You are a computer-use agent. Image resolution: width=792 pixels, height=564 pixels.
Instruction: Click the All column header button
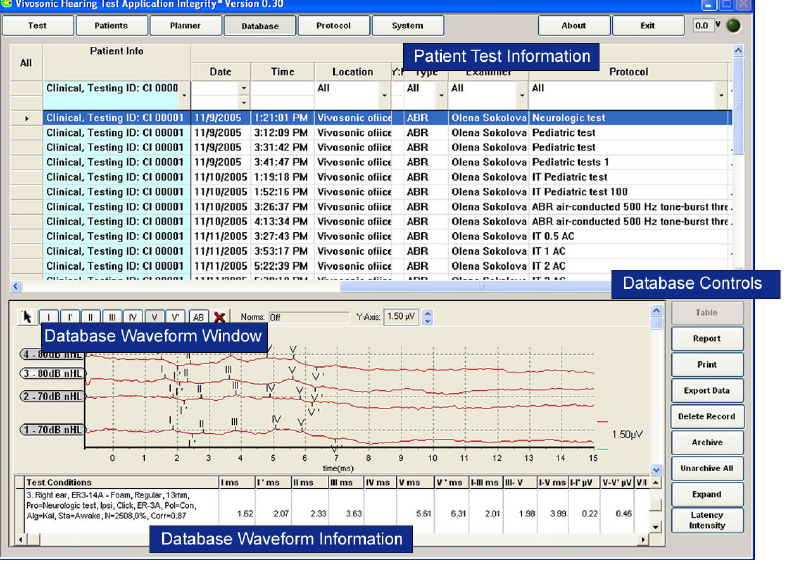pyautogui.click(x=26, y=63)
